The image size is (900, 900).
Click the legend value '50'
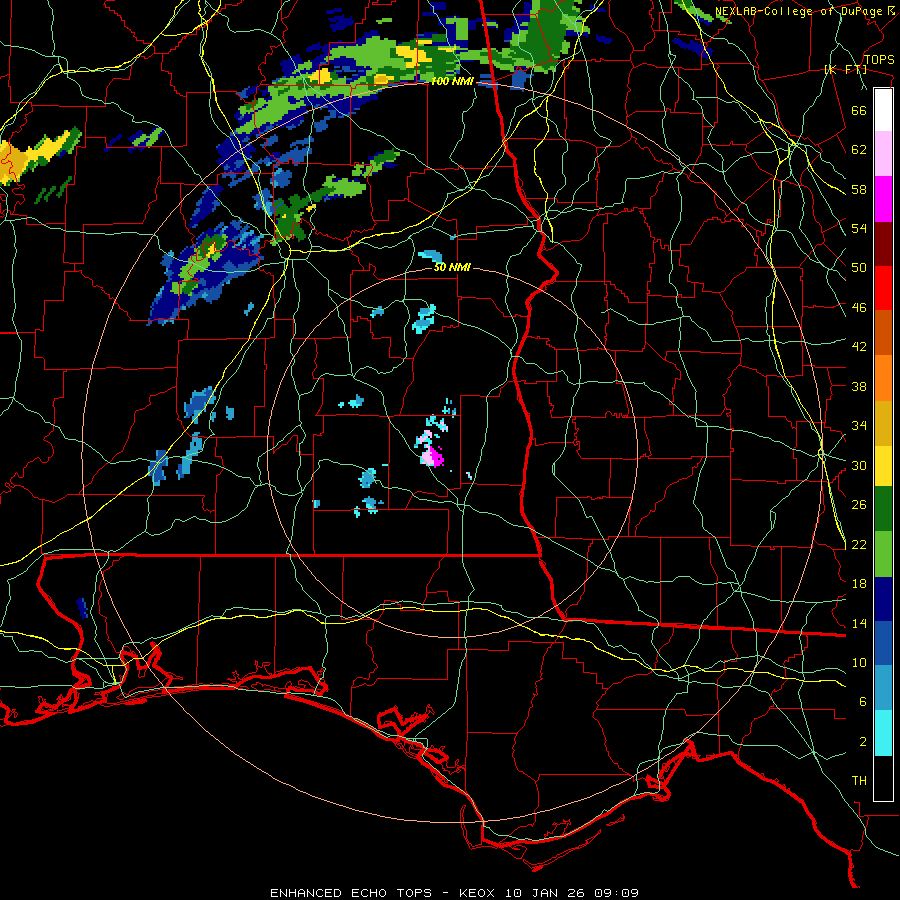pos(859,267)
